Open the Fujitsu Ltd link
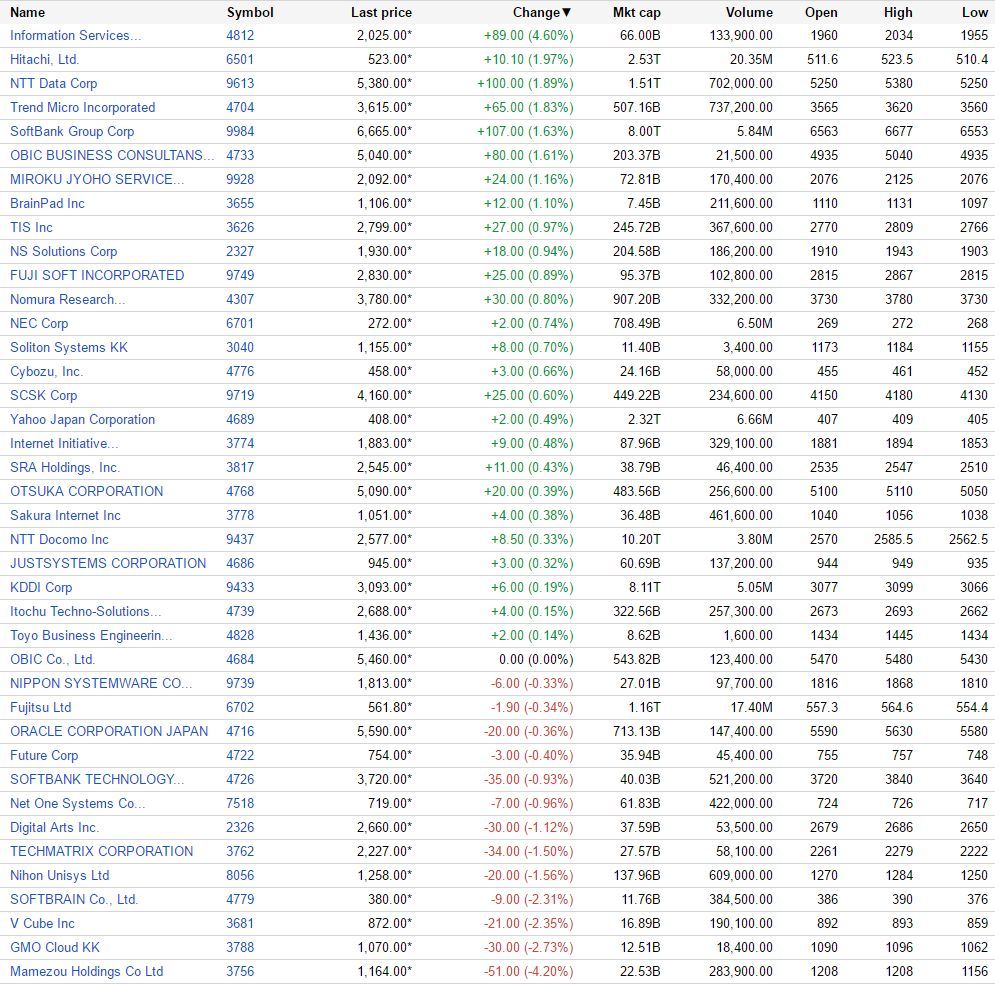This screenshot has height=984, width=995. [41, 707]
